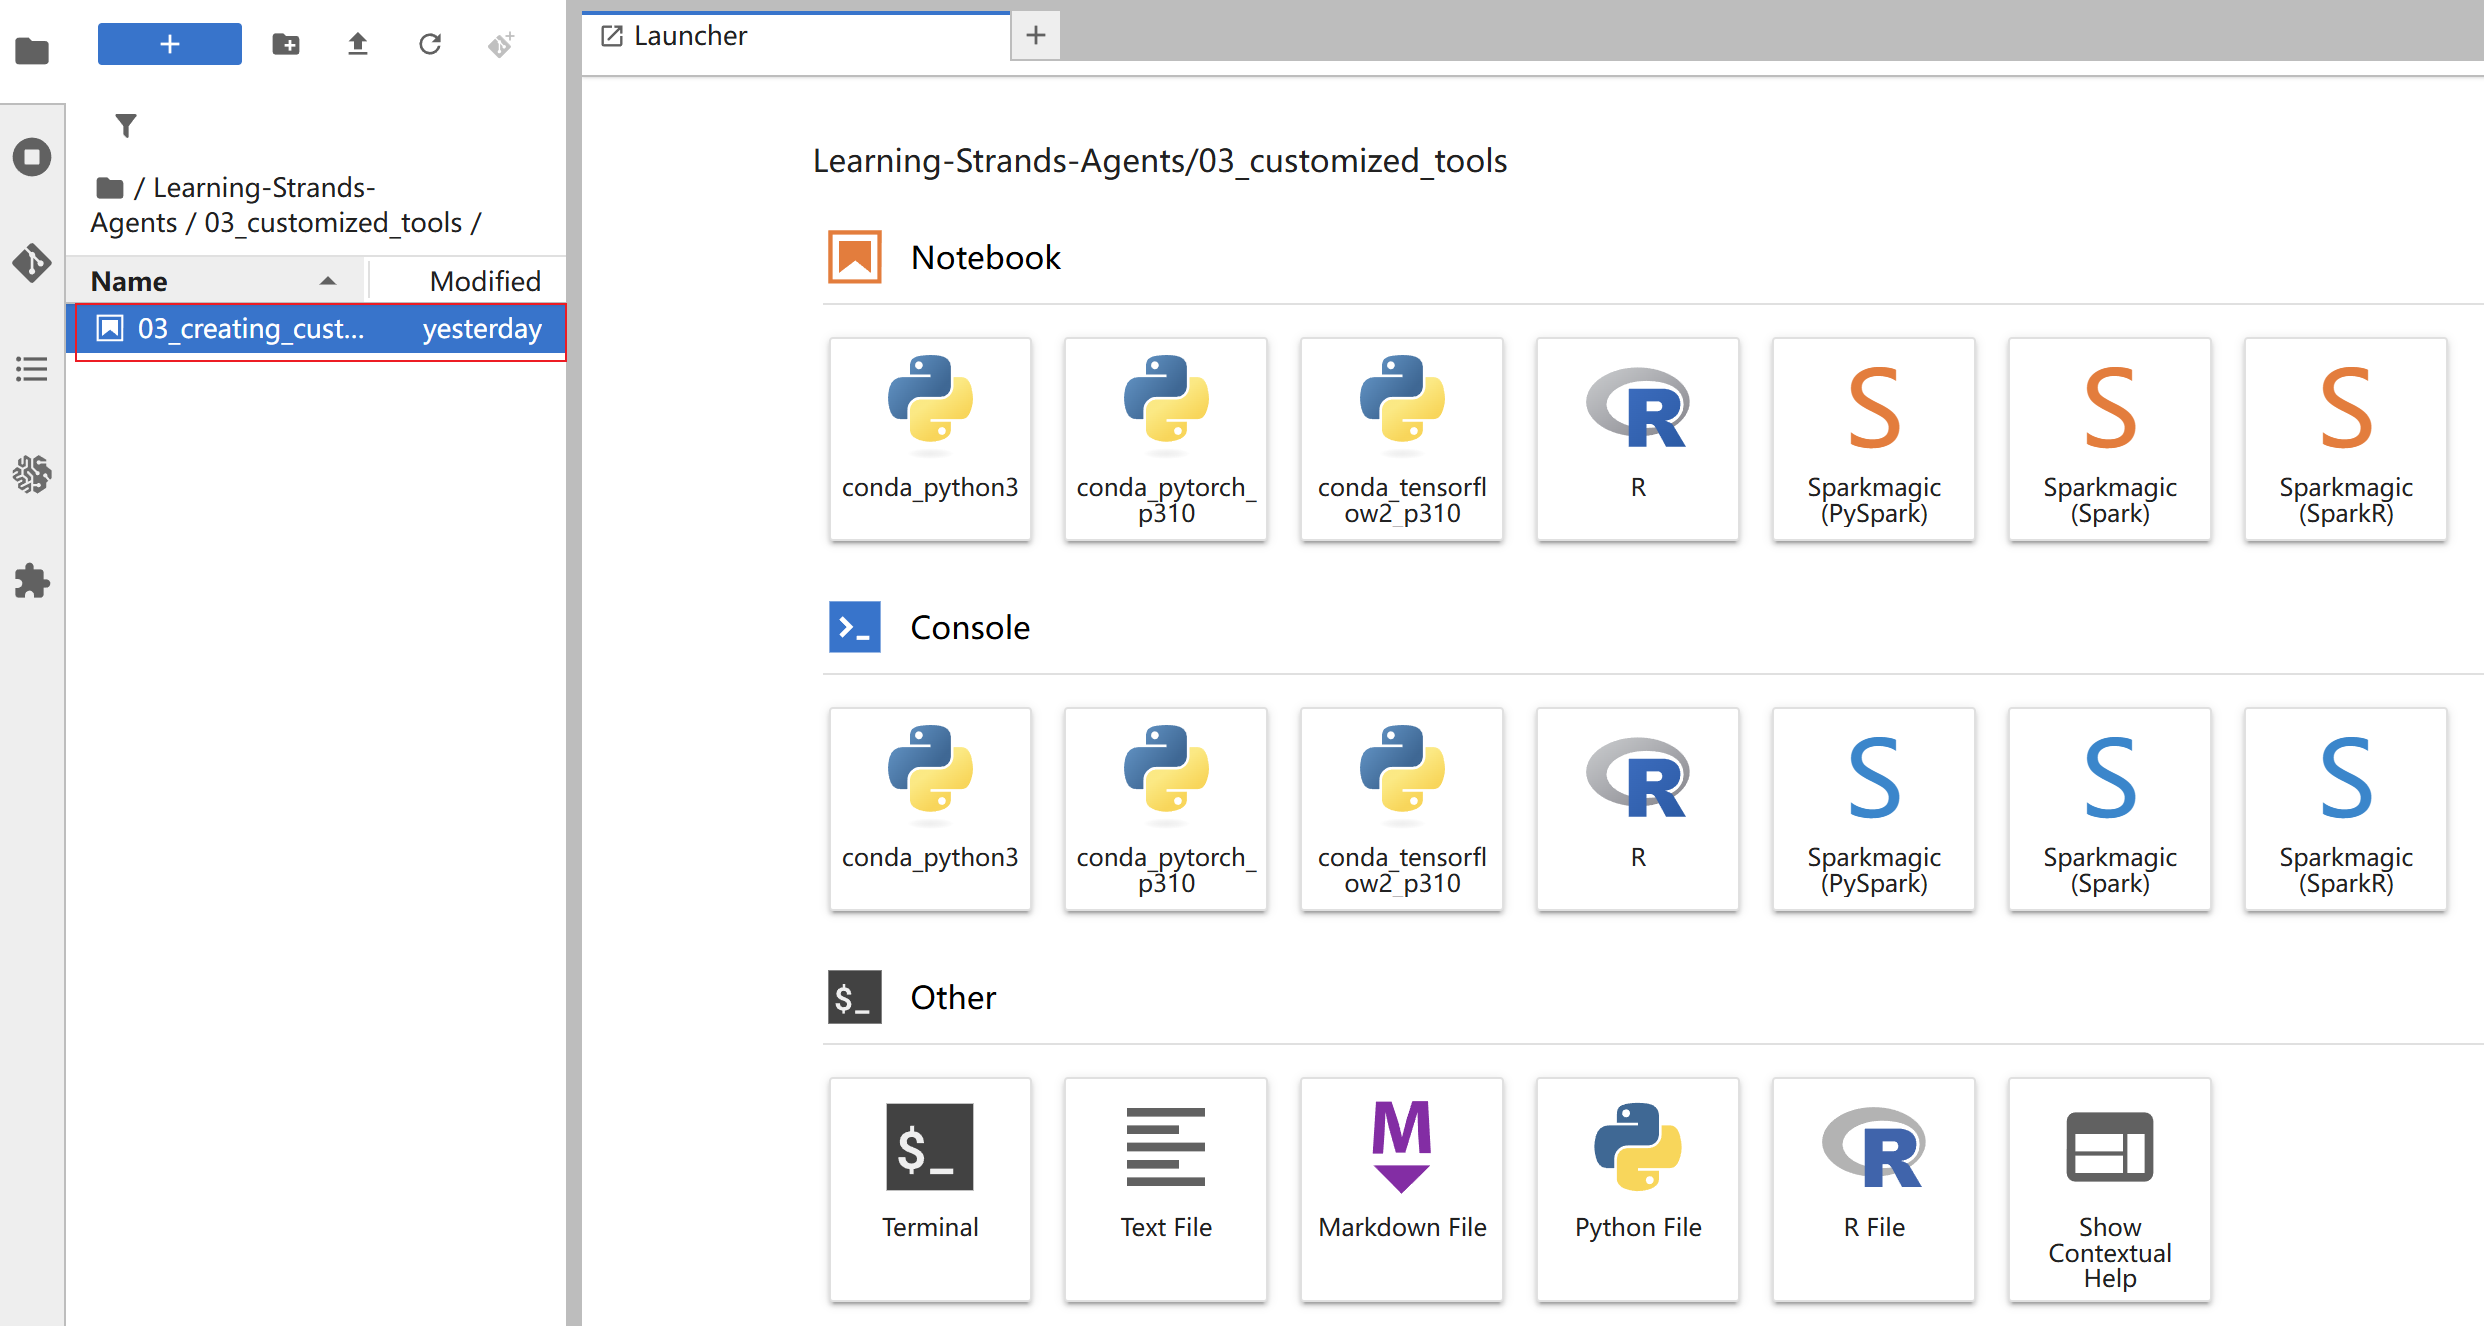The image size is (2484, 1326).
Task: Open Sparkmagic (Spark) console
Action: click(2110, 809)
